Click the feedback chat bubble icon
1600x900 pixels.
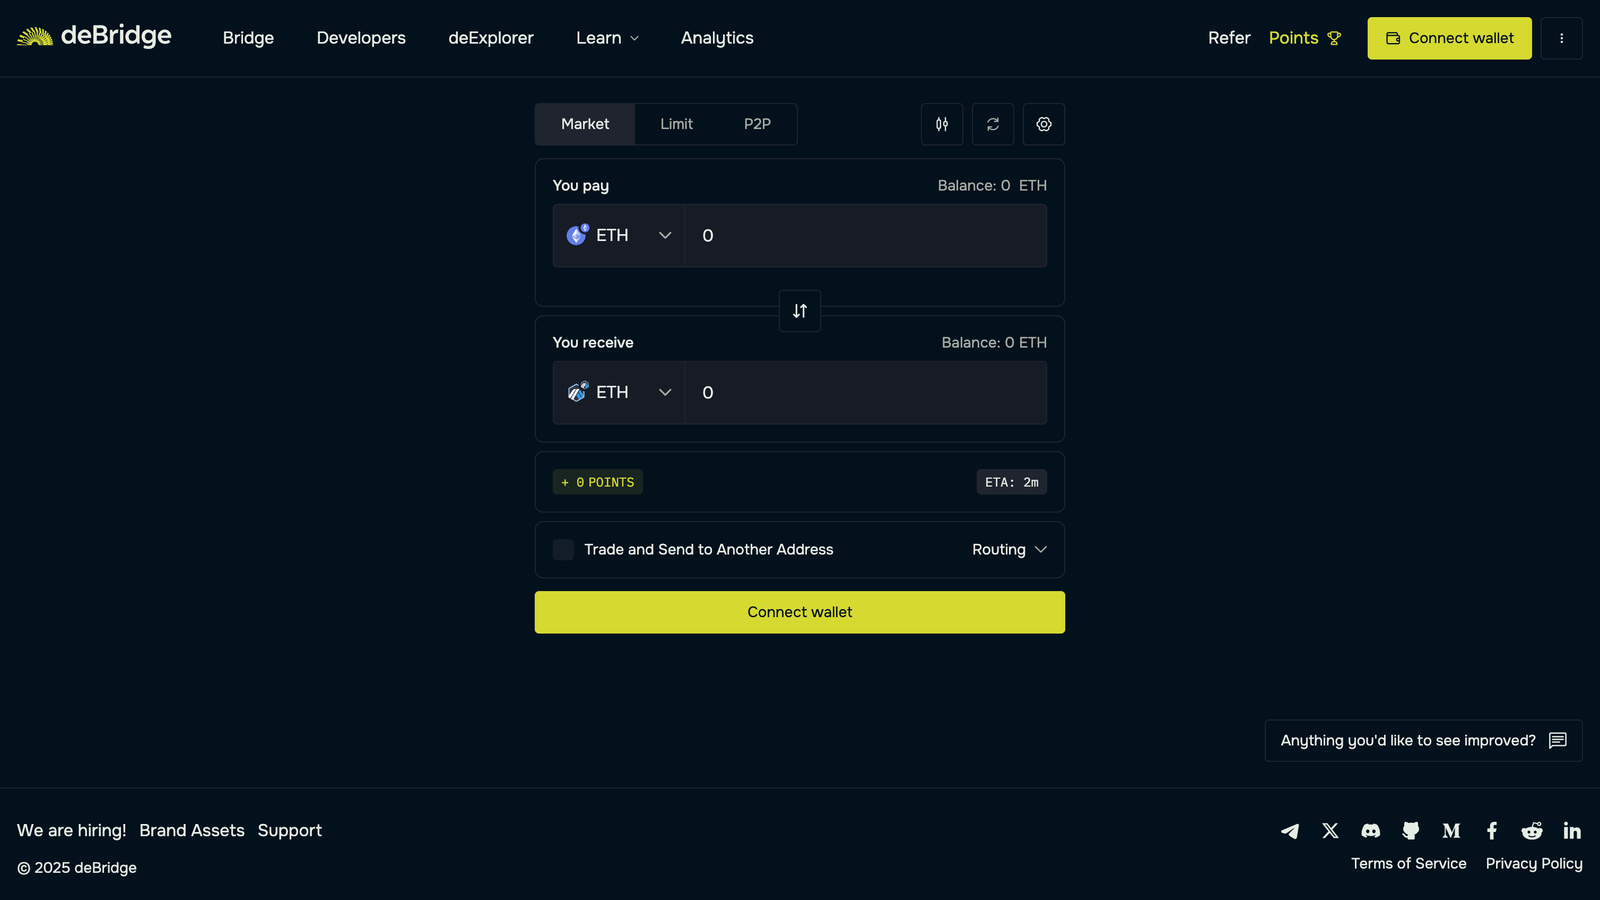pyautogui.click(x=1557, y=740)
